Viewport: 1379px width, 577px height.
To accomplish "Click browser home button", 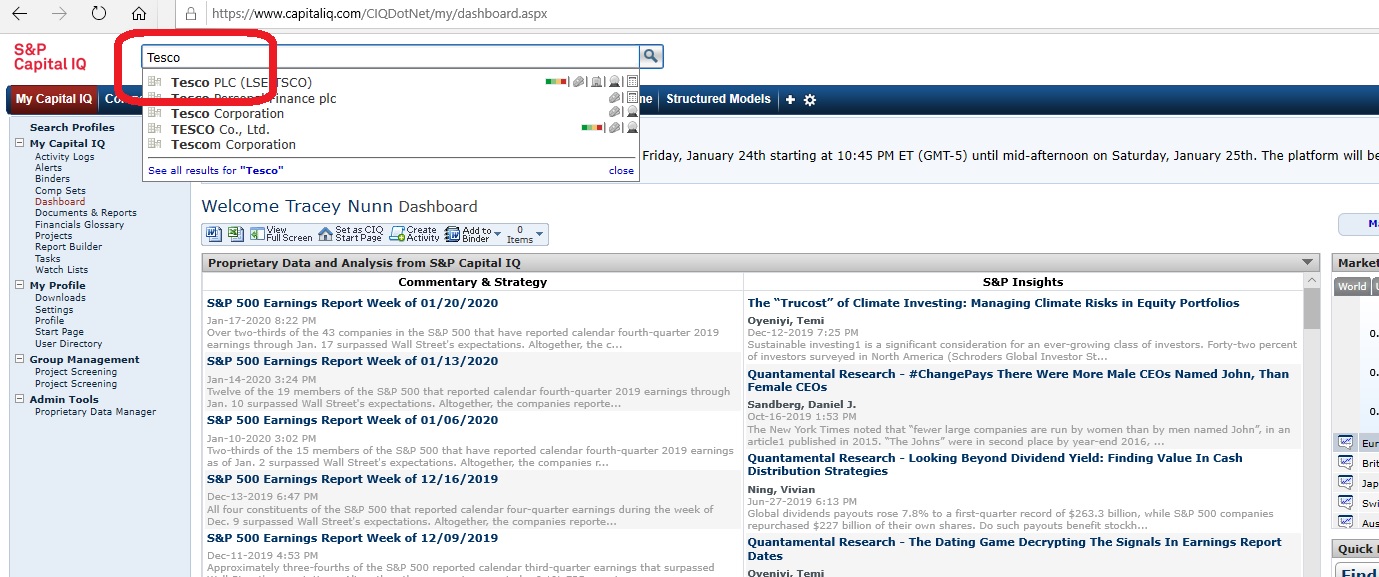I will [139, 14].
